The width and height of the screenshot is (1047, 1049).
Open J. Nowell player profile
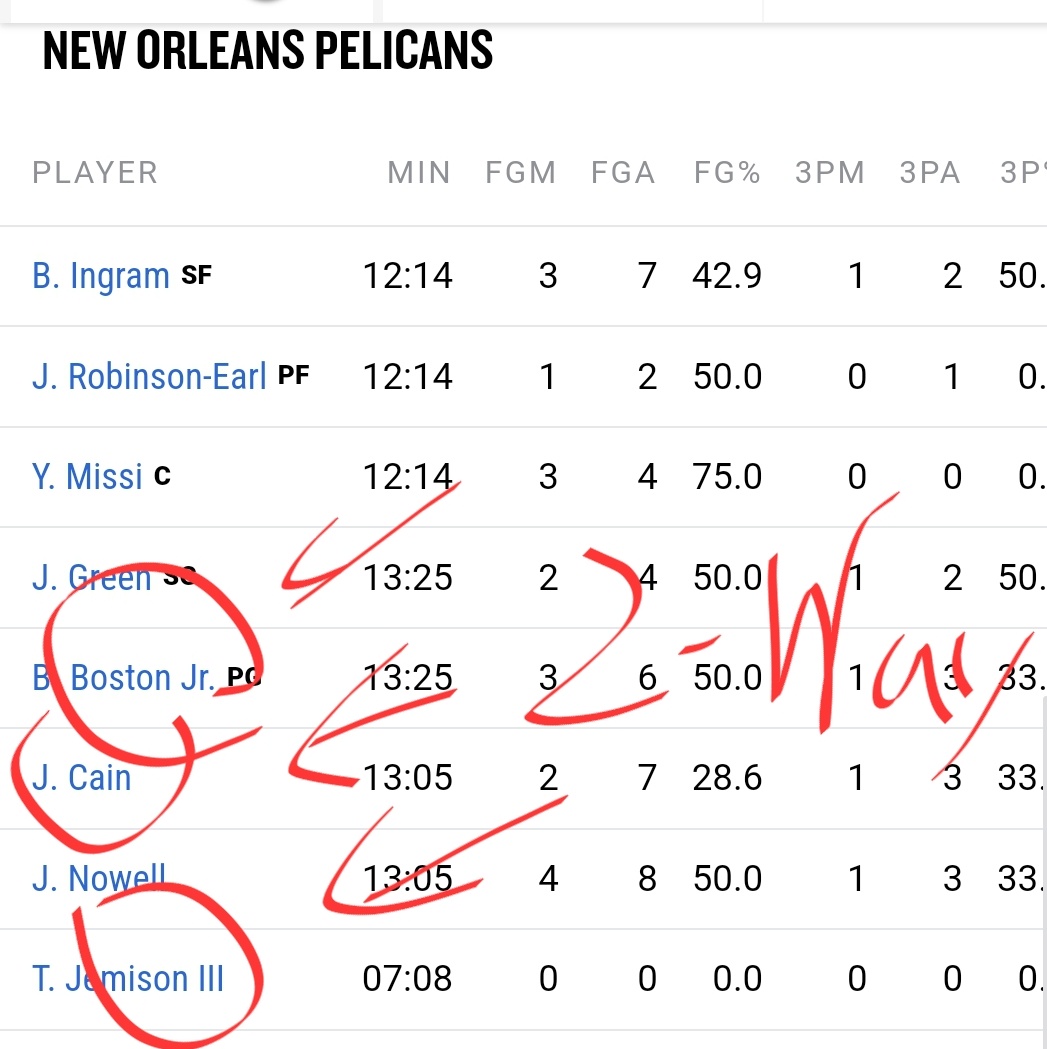coord(98,878)
